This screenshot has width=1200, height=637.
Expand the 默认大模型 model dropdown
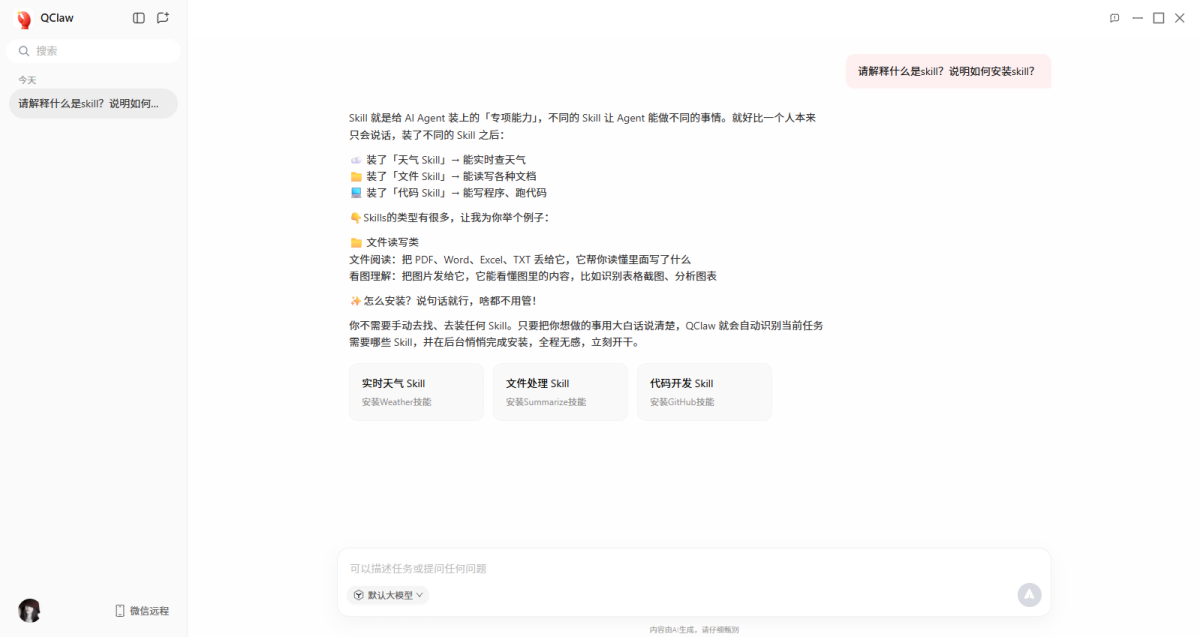tap(389, 595)
